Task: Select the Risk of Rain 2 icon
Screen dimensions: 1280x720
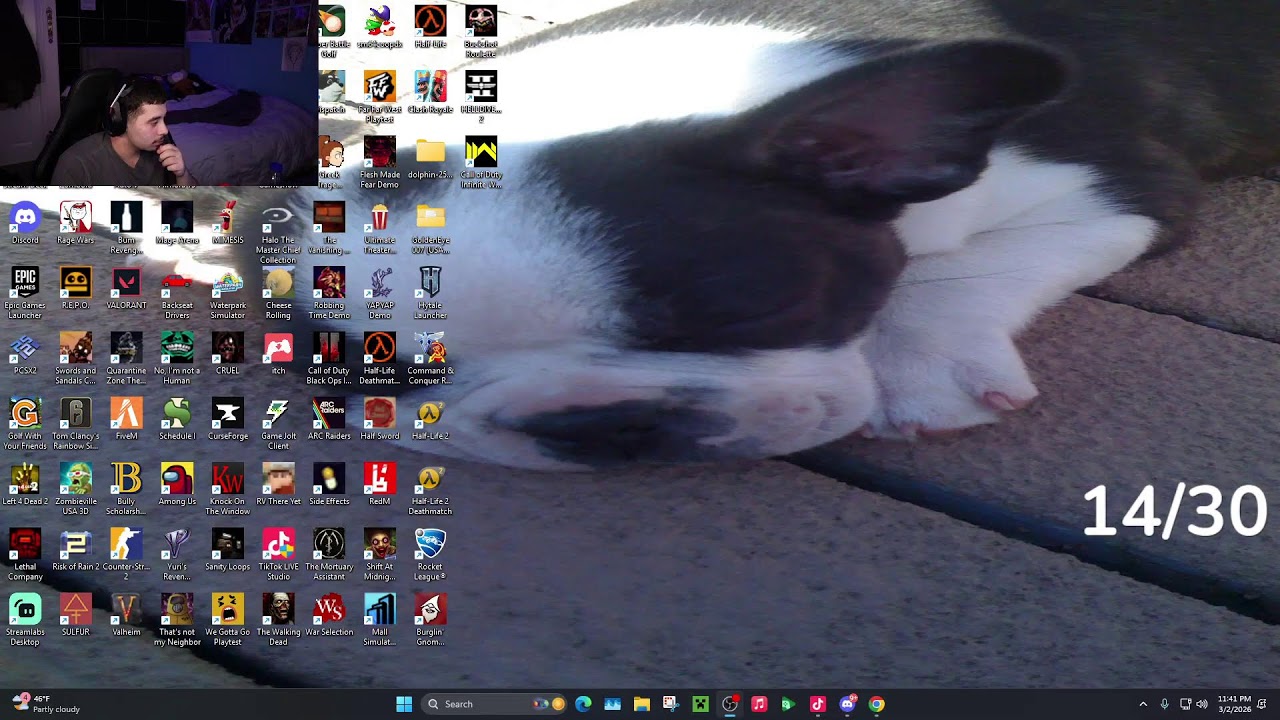Action: [75, 549]
